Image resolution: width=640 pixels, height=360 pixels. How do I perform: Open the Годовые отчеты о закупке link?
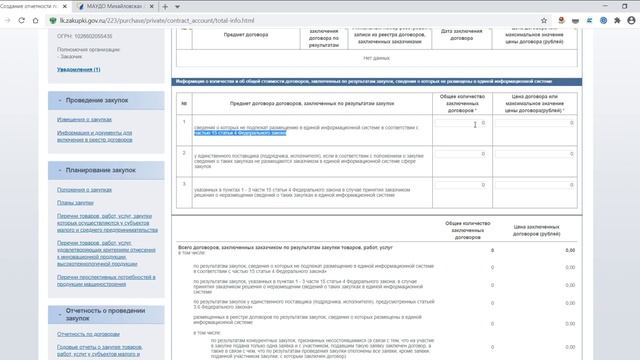point(100,351)
